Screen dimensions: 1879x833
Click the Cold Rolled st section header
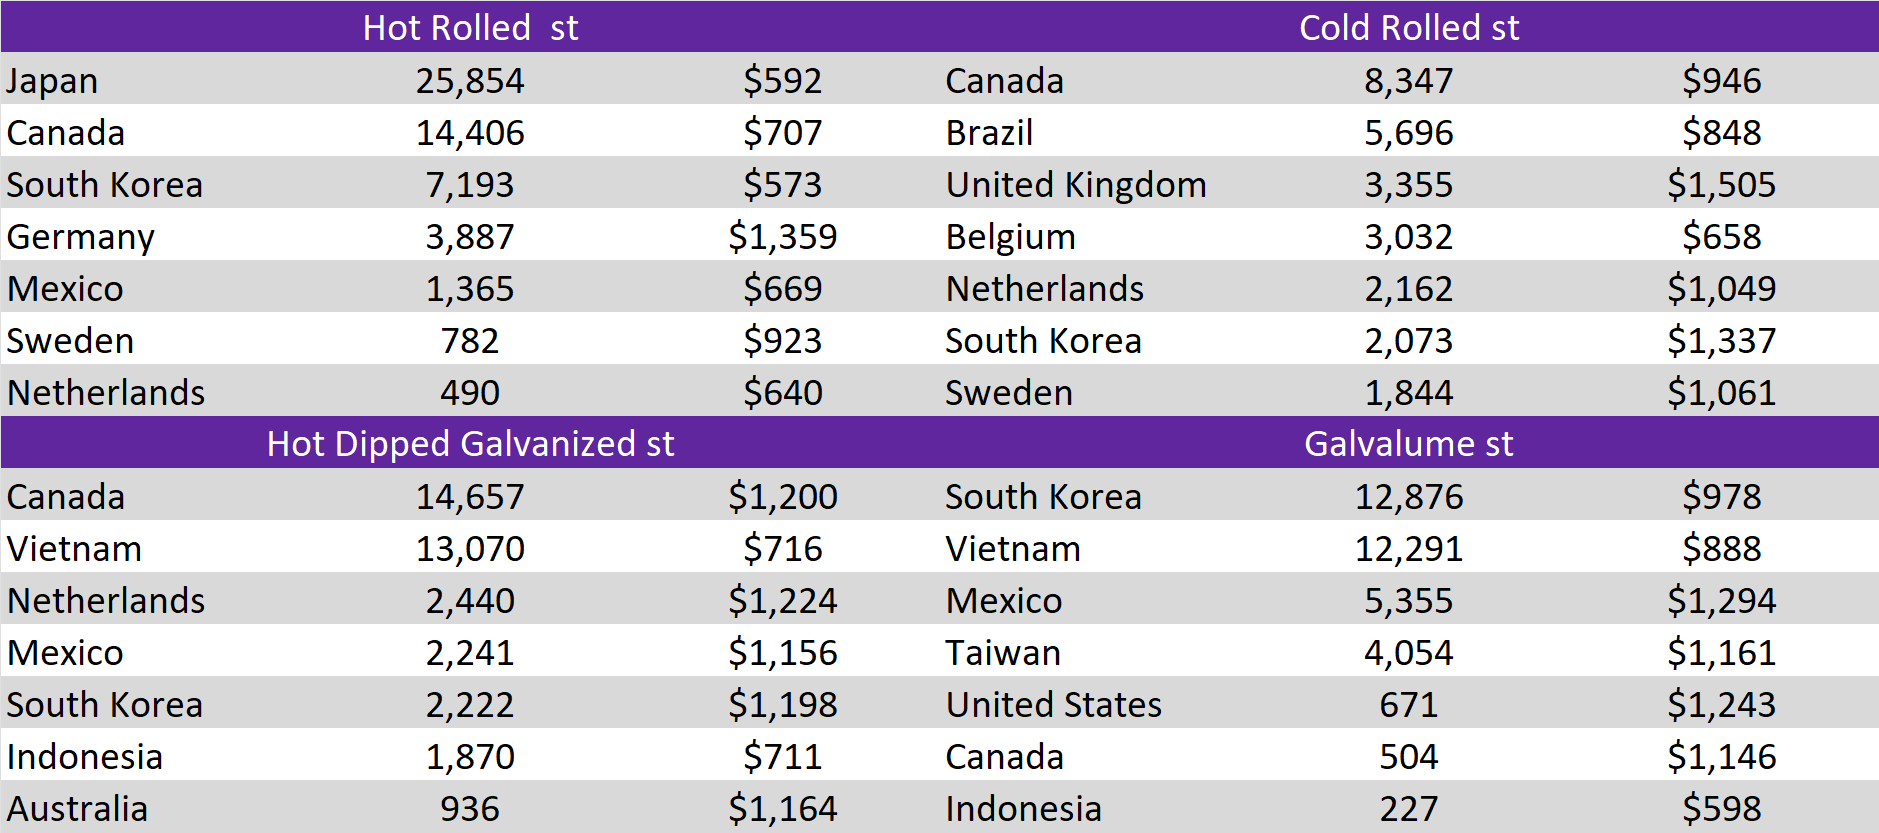pos(1408,27)
